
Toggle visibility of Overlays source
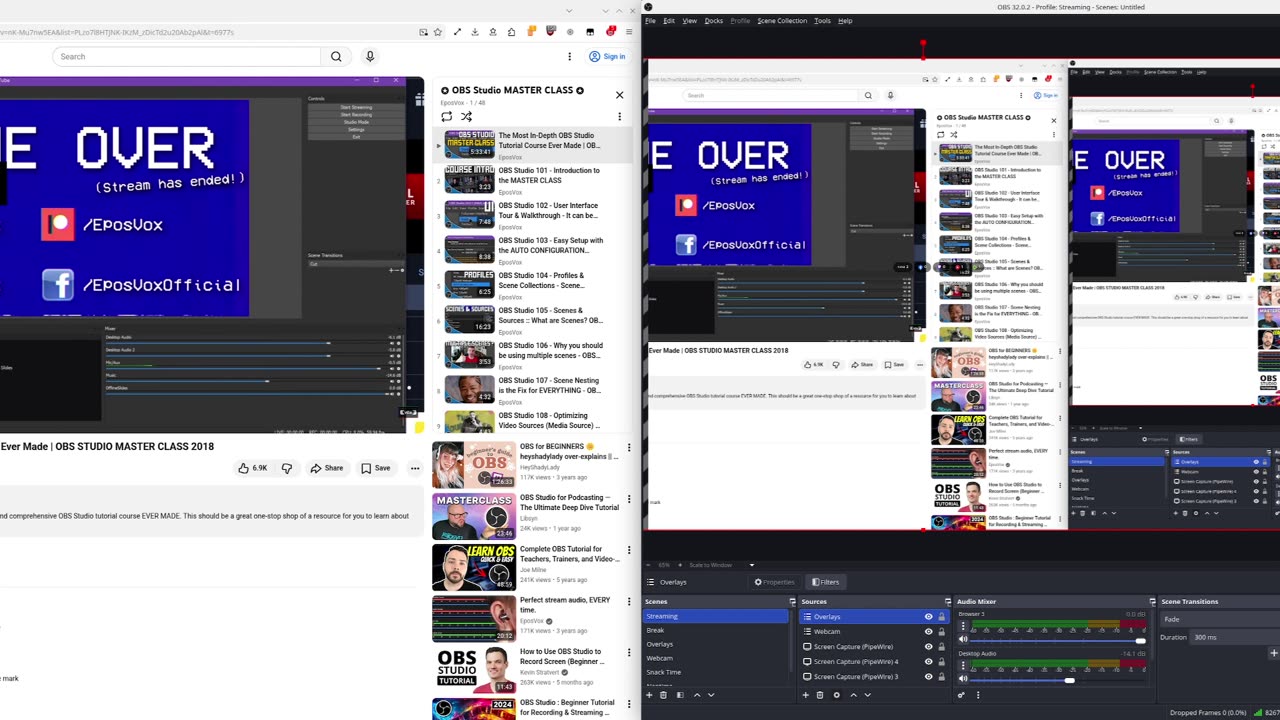click(x=928, y=617)
